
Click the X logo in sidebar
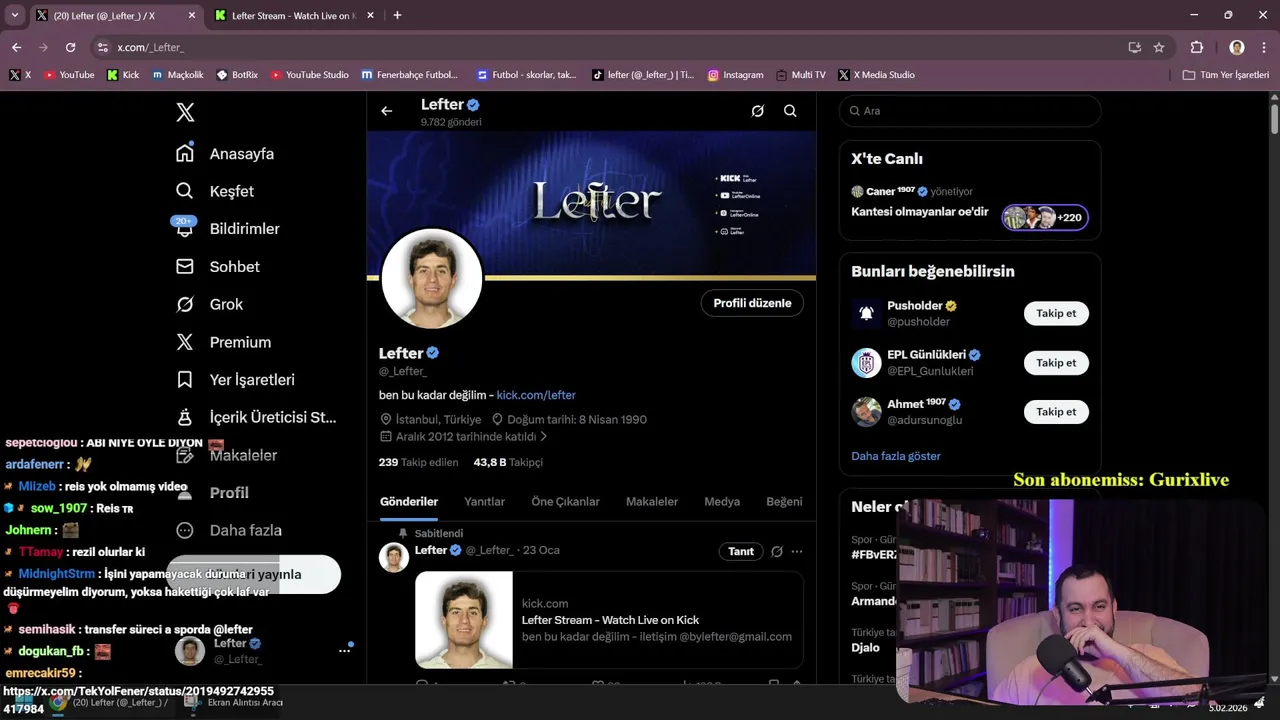(x=185, y=112)
